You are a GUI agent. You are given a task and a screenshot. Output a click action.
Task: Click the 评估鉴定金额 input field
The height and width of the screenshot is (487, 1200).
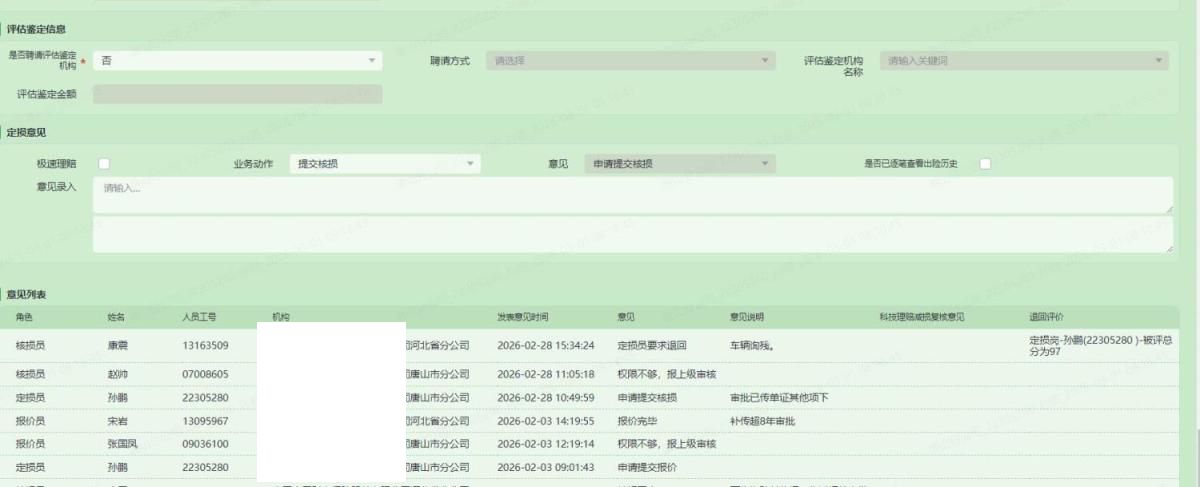coord(237,94)
